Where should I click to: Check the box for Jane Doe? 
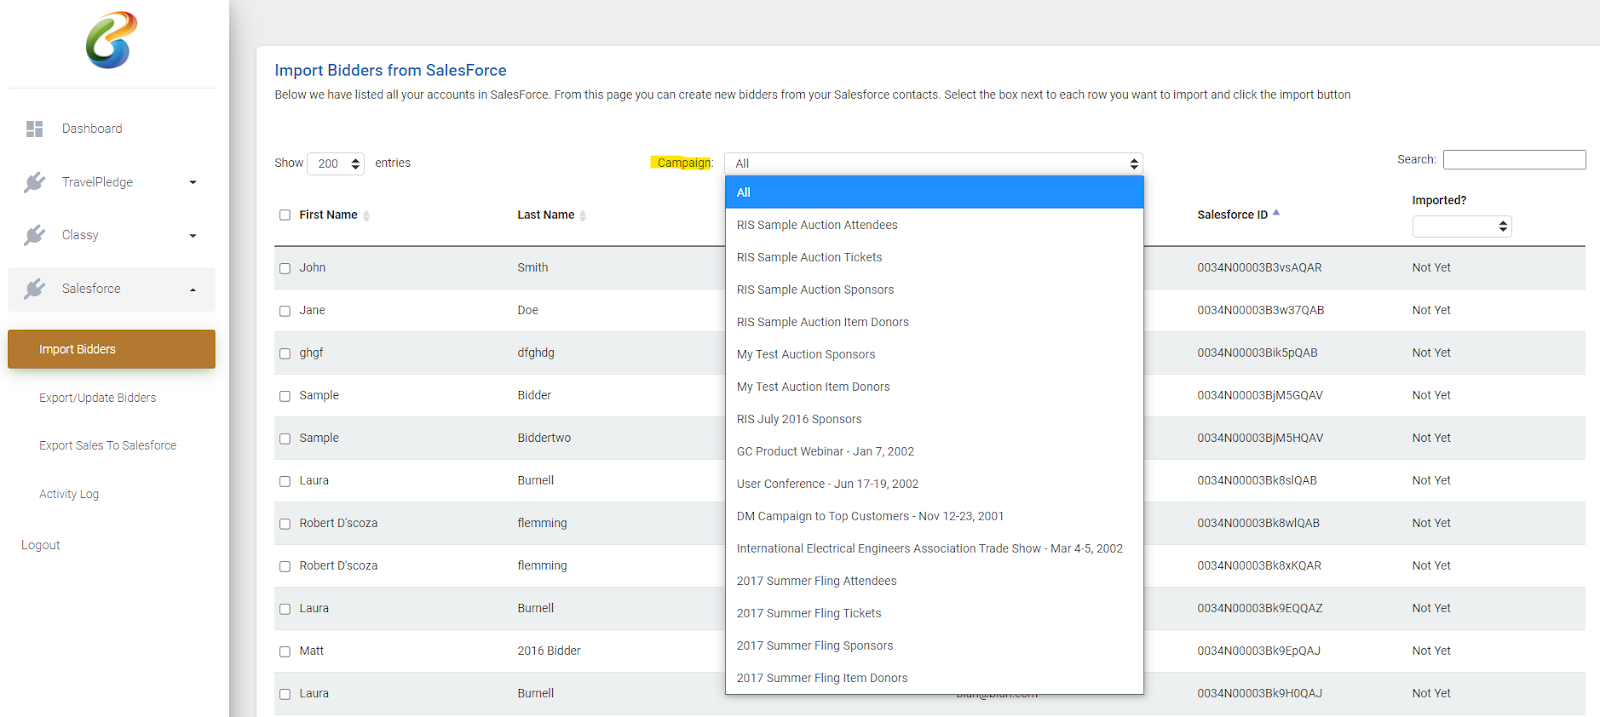pyautogui.click(x=285, y=311)
